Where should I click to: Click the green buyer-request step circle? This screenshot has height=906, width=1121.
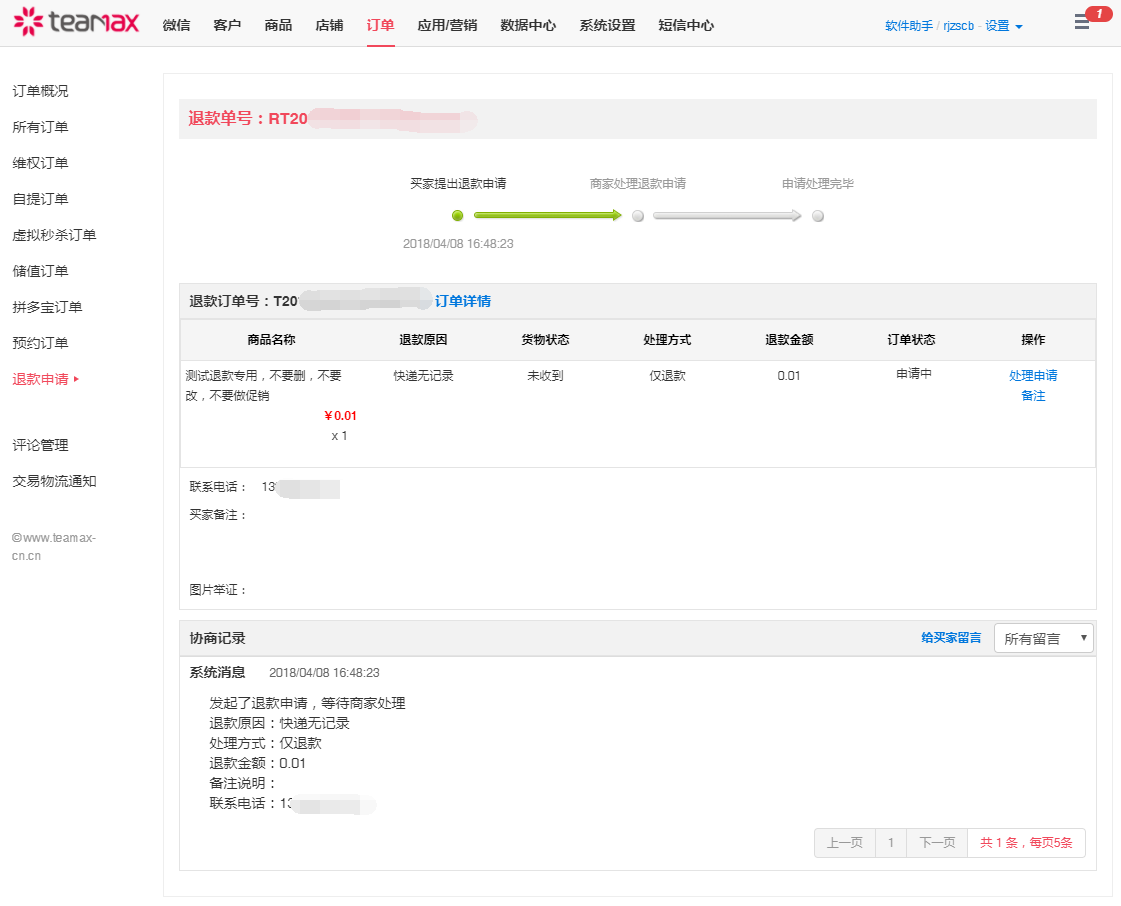(x=458, y=216)
